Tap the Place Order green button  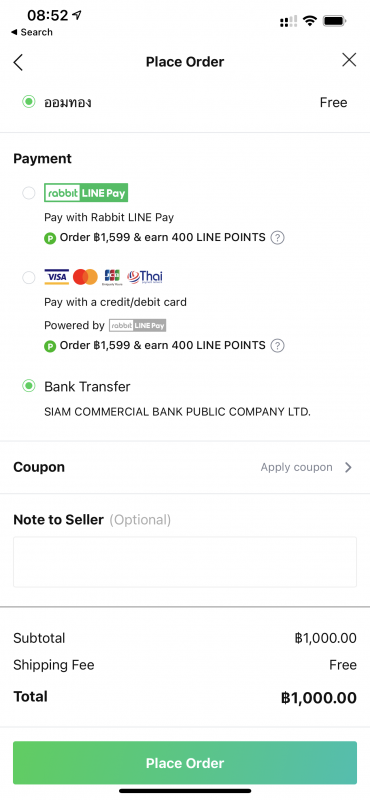click(x=185, y=763)
